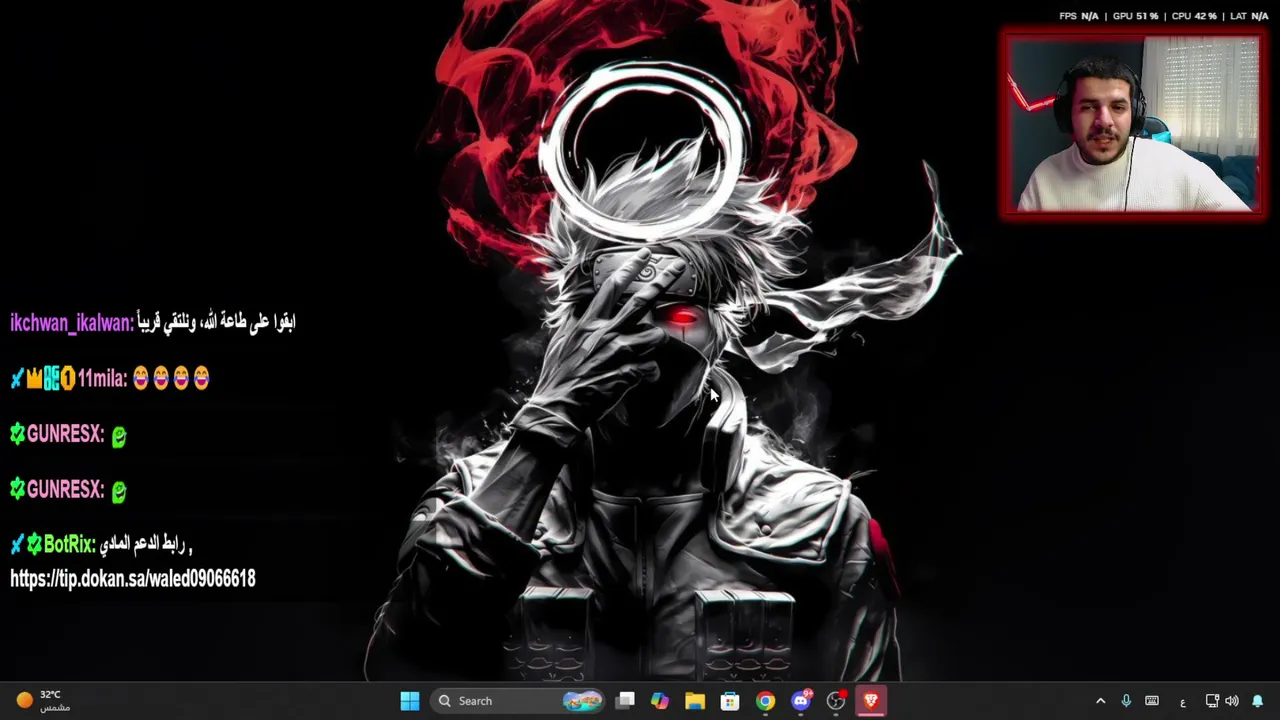Click the FPS N/A overlay readout
Screen dimensions: 1280x720
click(x=1079, y=16)
